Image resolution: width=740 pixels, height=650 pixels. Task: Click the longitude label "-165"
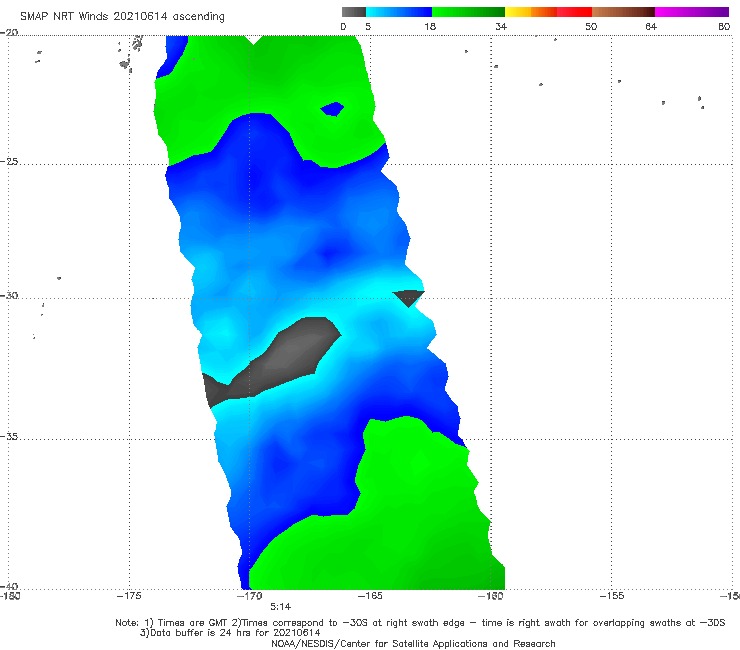(x=370, y=596)
